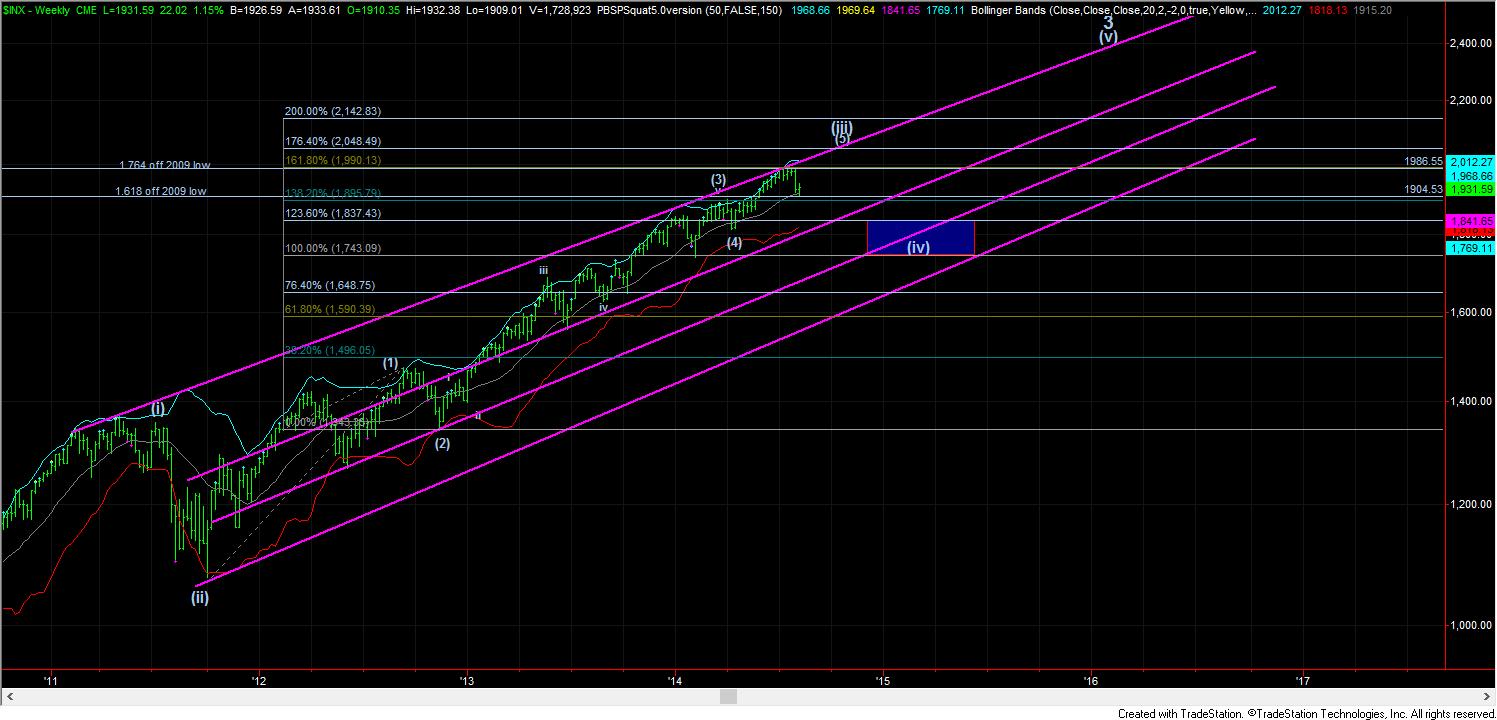This screenshot has width=1497, height=720.
Task: Click the 2,200.00 price axis label
Action: coord(1469,100)
